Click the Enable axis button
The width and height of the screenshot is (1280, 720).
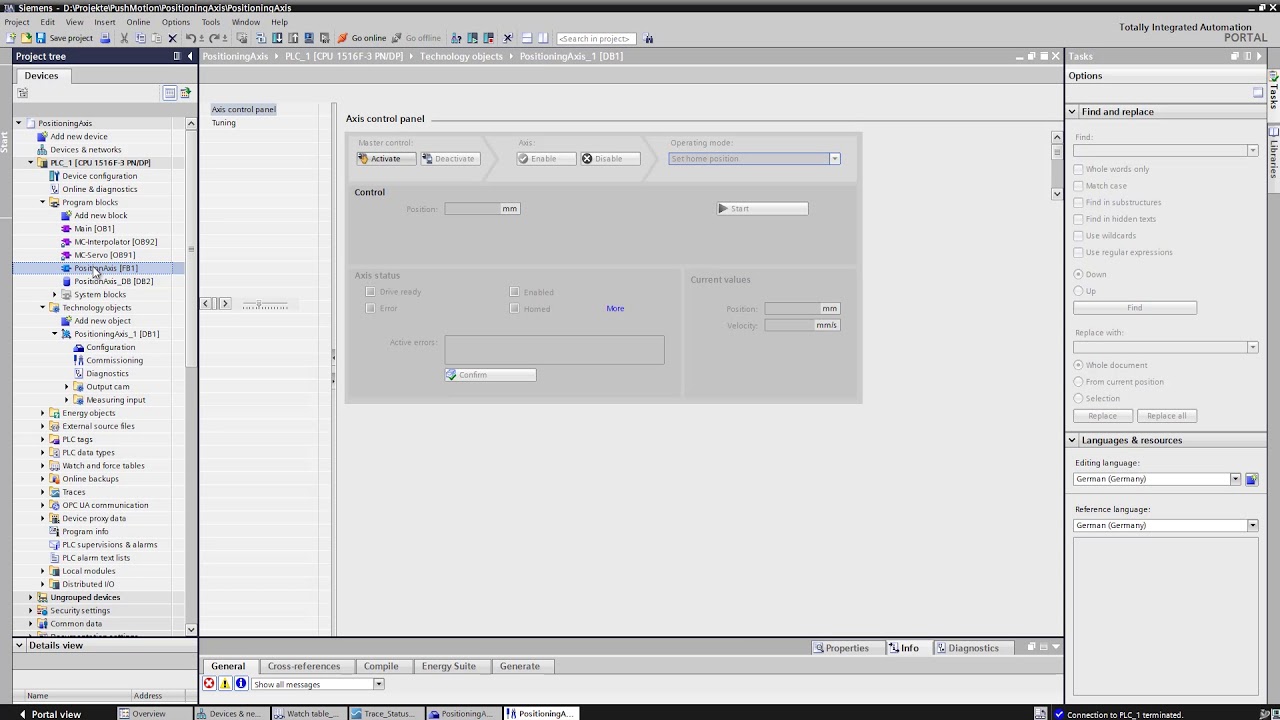tap(546, 159)
